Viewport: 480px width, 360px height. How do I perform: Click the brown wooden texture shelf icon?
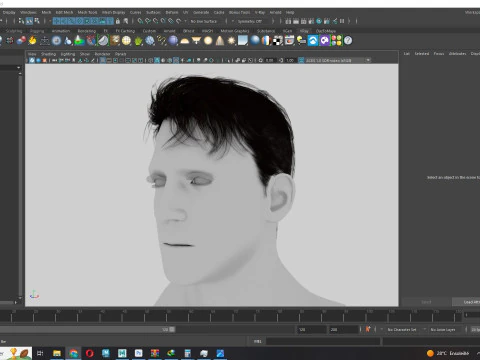[115, 41]
